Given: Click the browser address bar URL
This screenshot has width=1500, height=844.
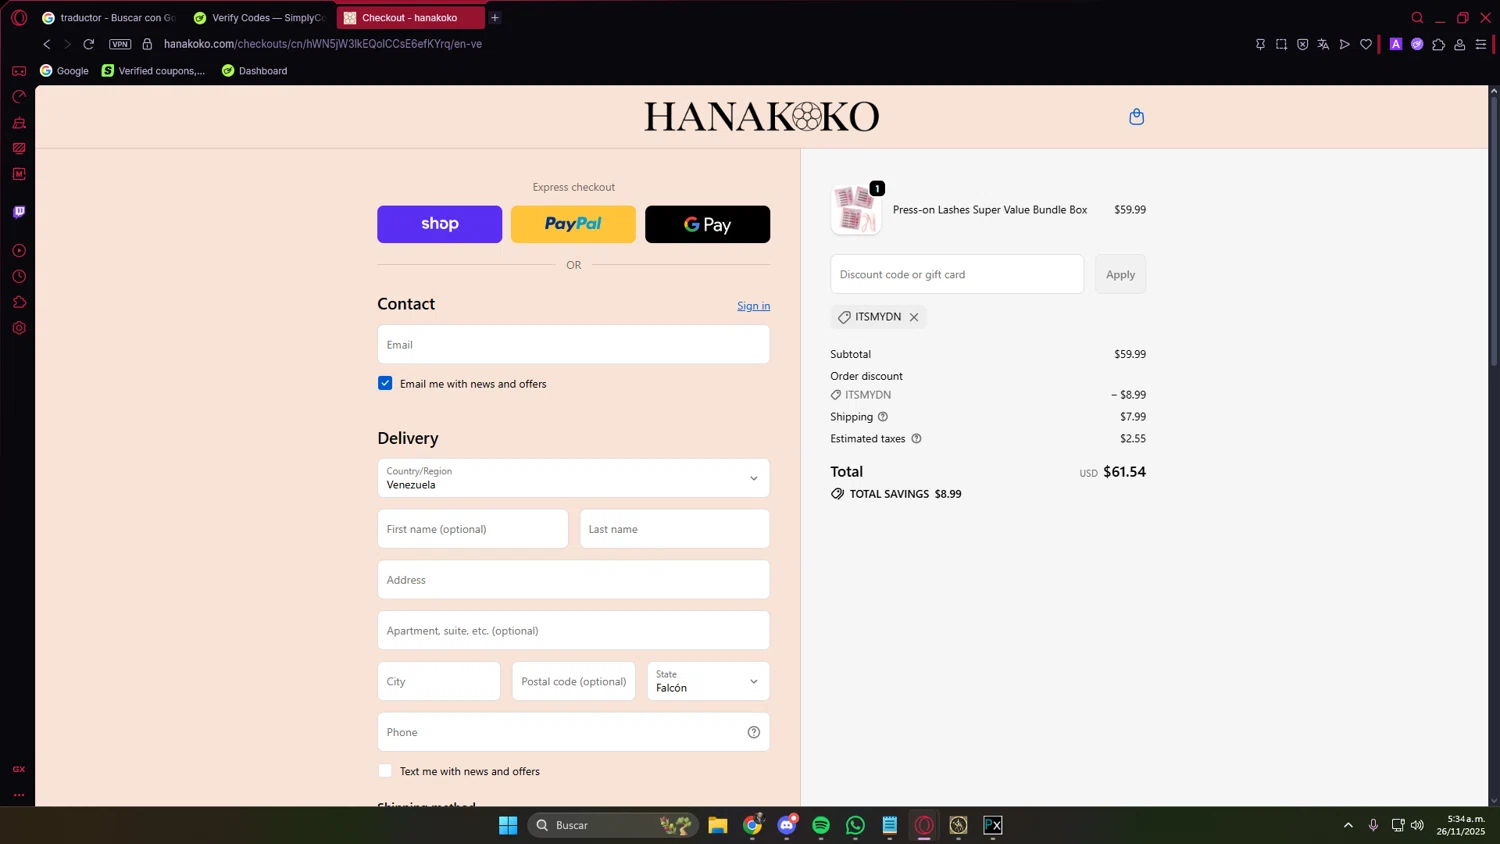Looking at the screenshot, I should [x=323, y=44].
